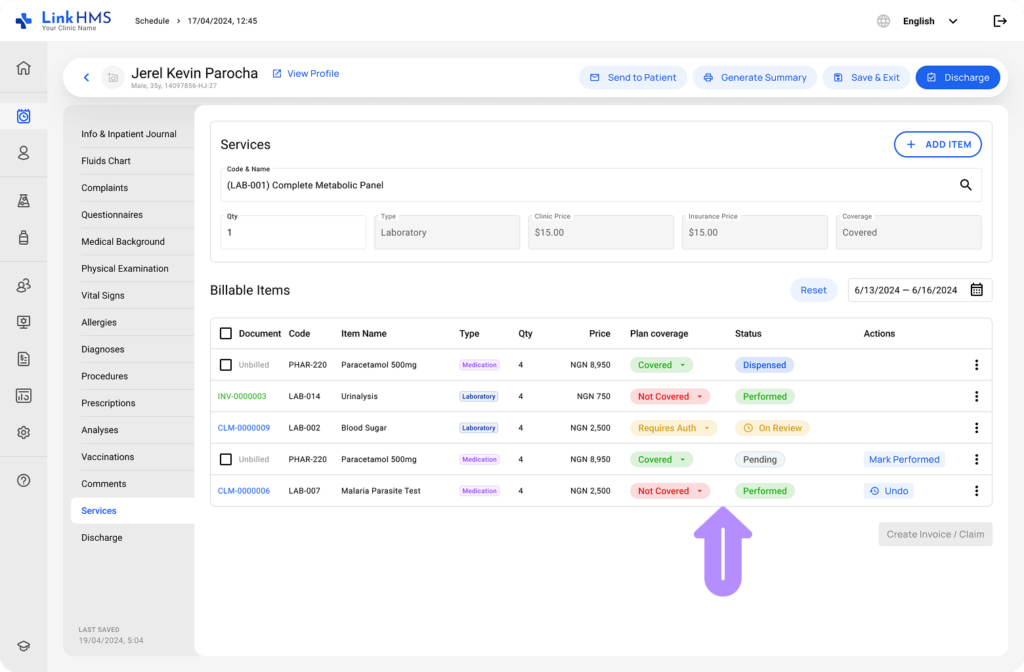Open Not Covered dropdown for Malaria Parasite Test
The width and height of the screenshot is (1024, 672).
tap(669, 490)
